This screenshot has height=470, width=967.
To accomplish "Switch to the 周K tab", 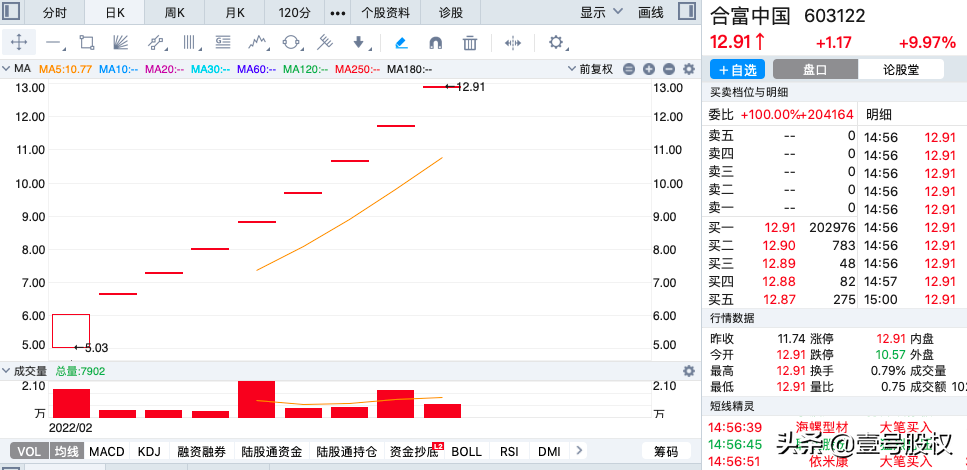I will pyautogui.click(x=175, y=13).
